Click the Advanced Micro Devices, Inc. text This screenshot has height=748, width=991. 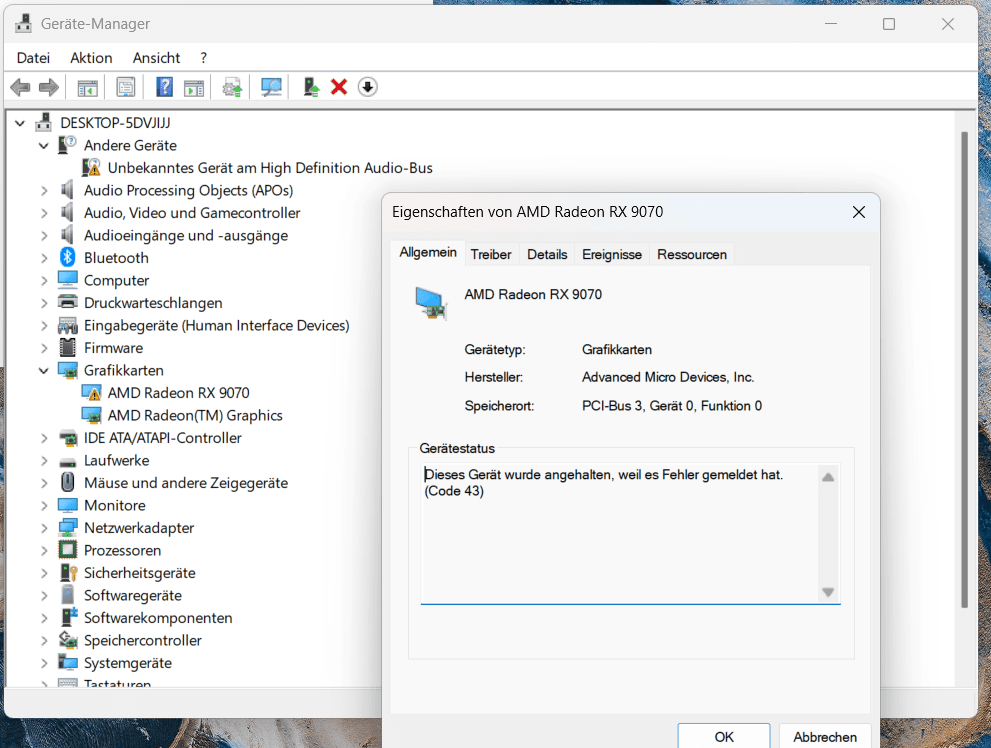click(668, 377)
